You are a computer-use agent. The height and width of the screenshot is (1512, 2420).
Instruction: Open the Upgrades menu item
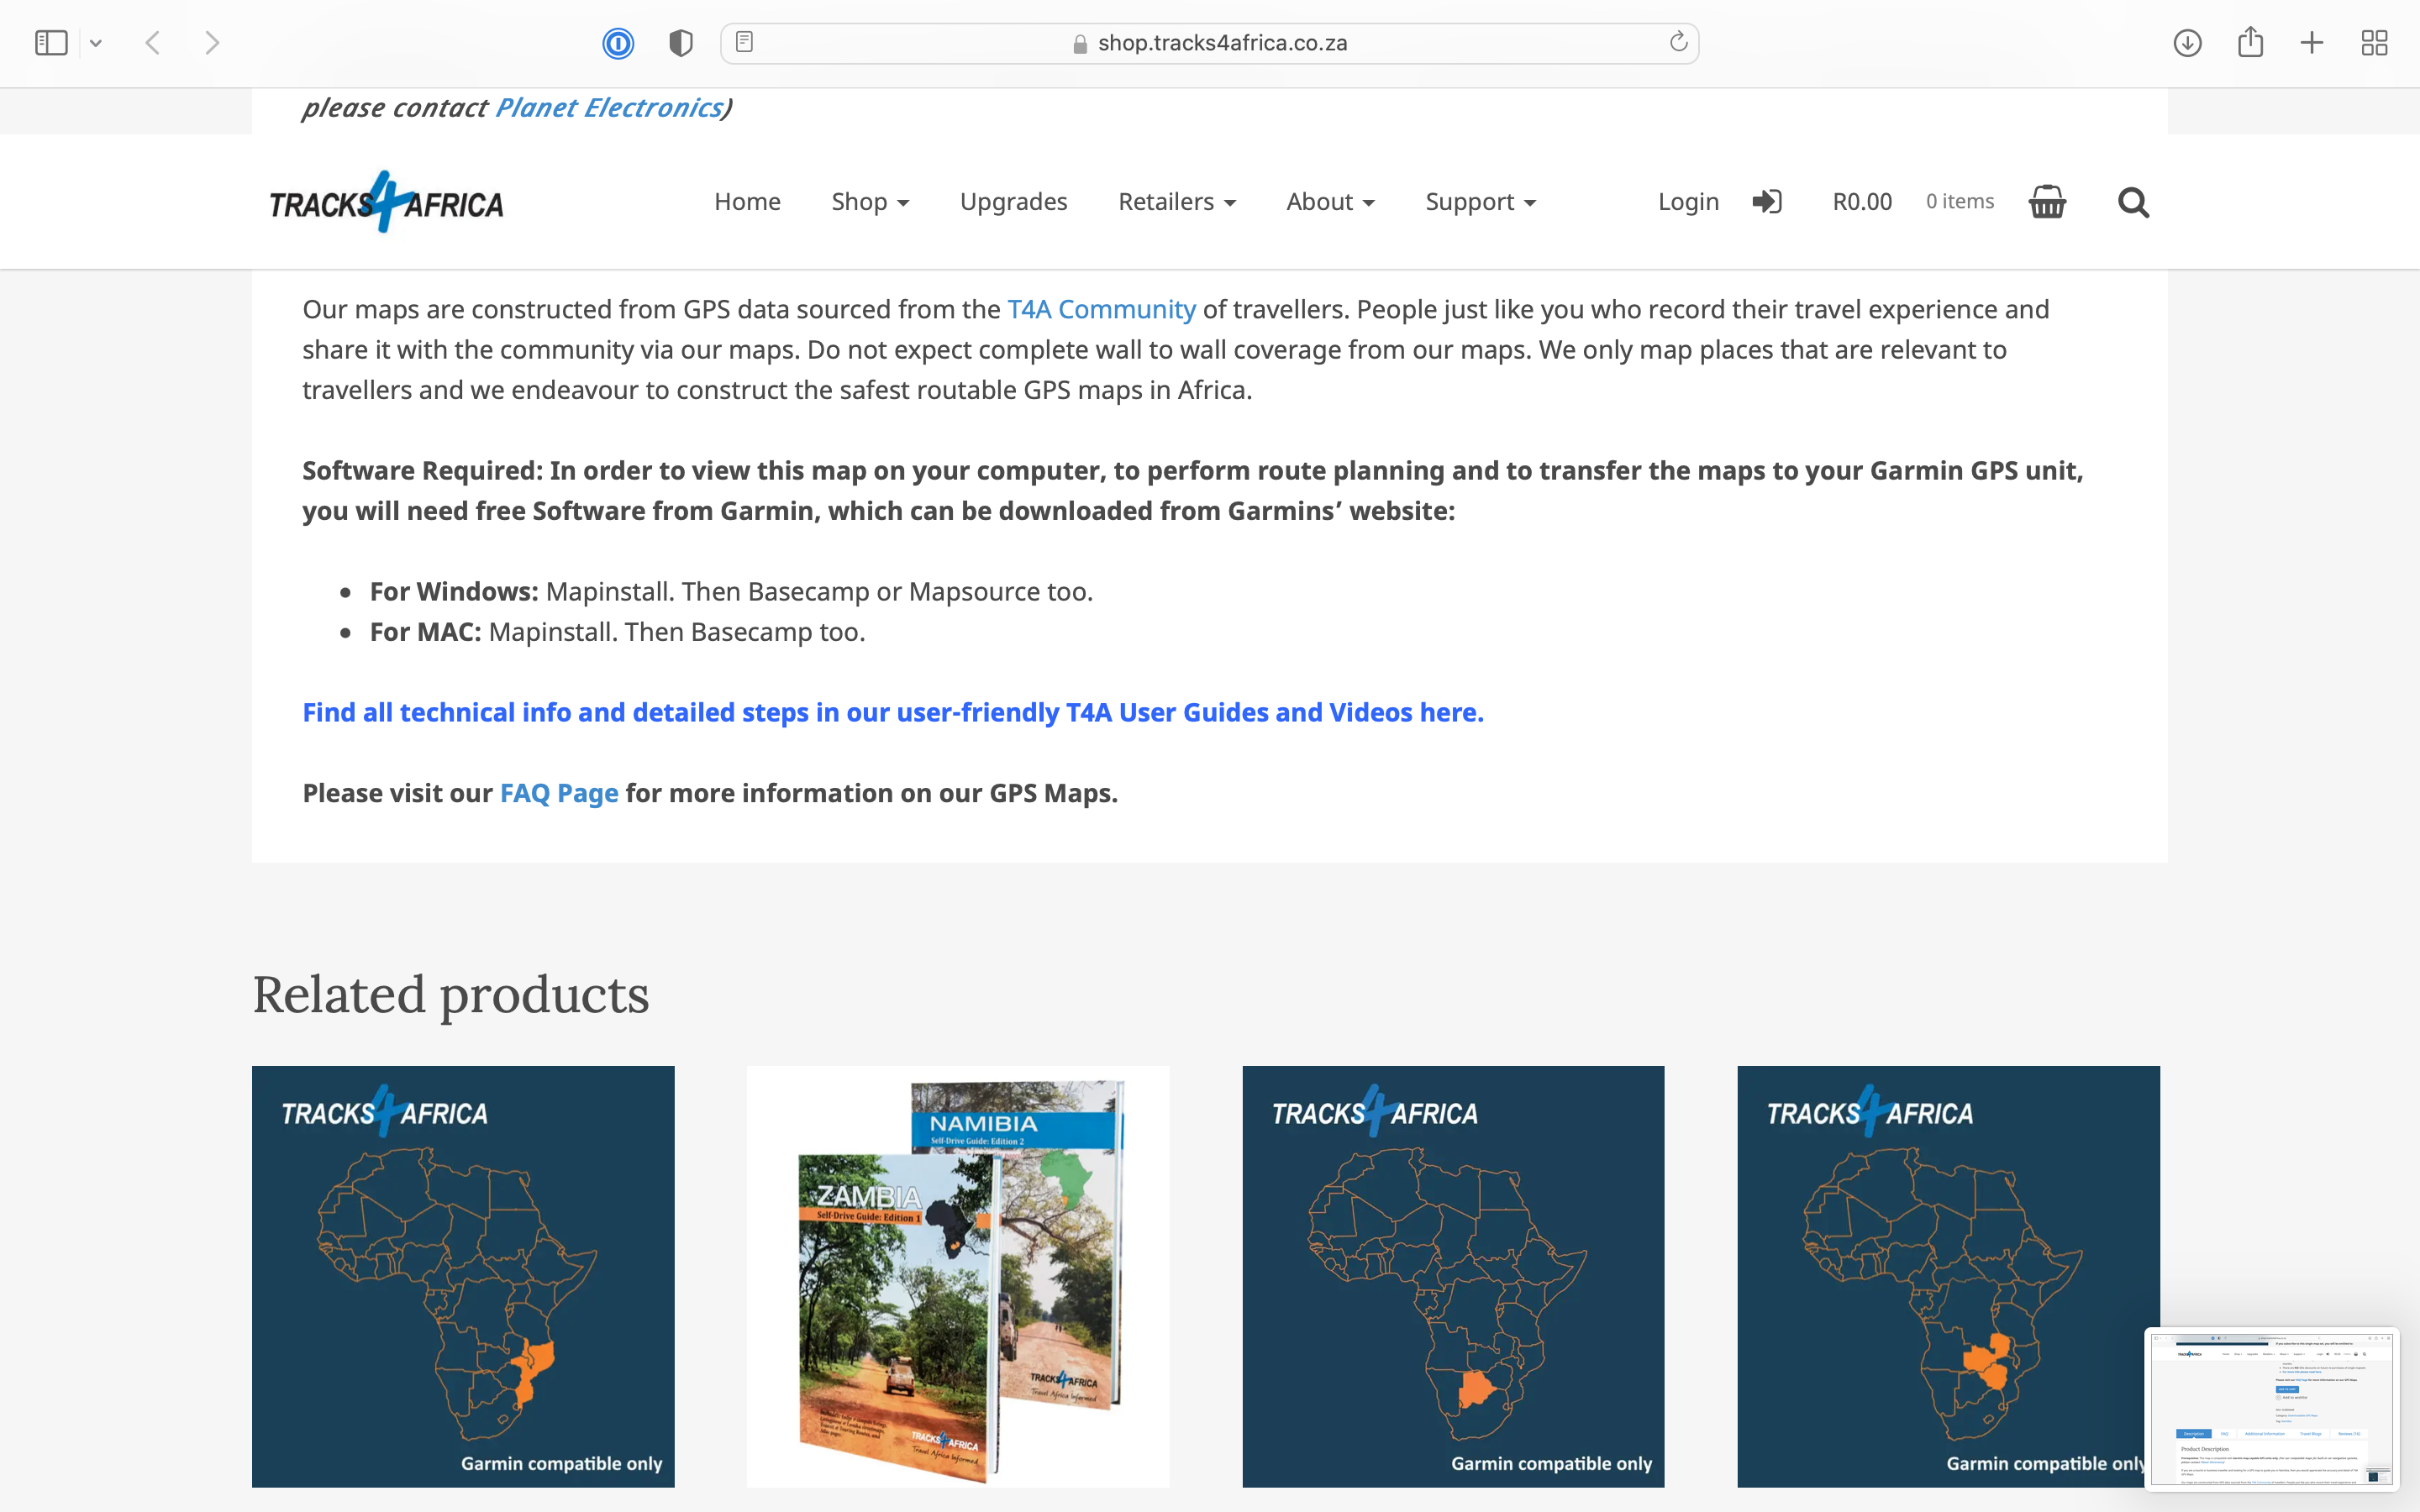click(x=1013, y=202)
